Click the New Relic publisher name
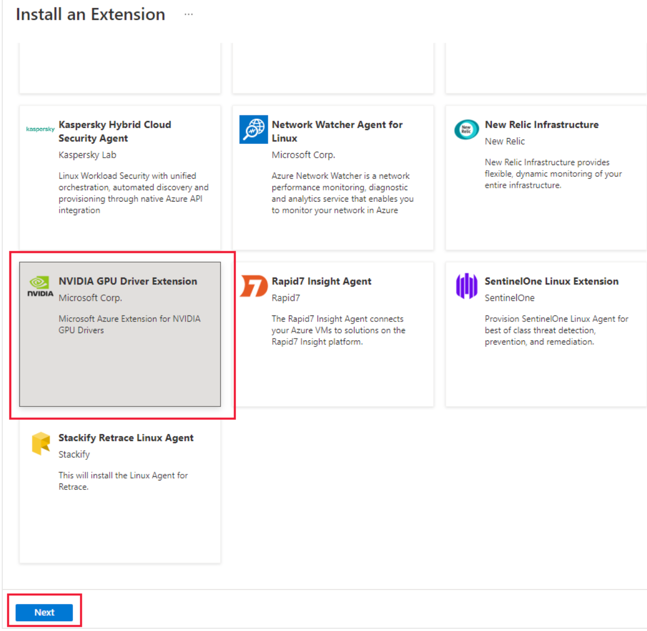Screen dimensions: 647x631 pos(504,141)
